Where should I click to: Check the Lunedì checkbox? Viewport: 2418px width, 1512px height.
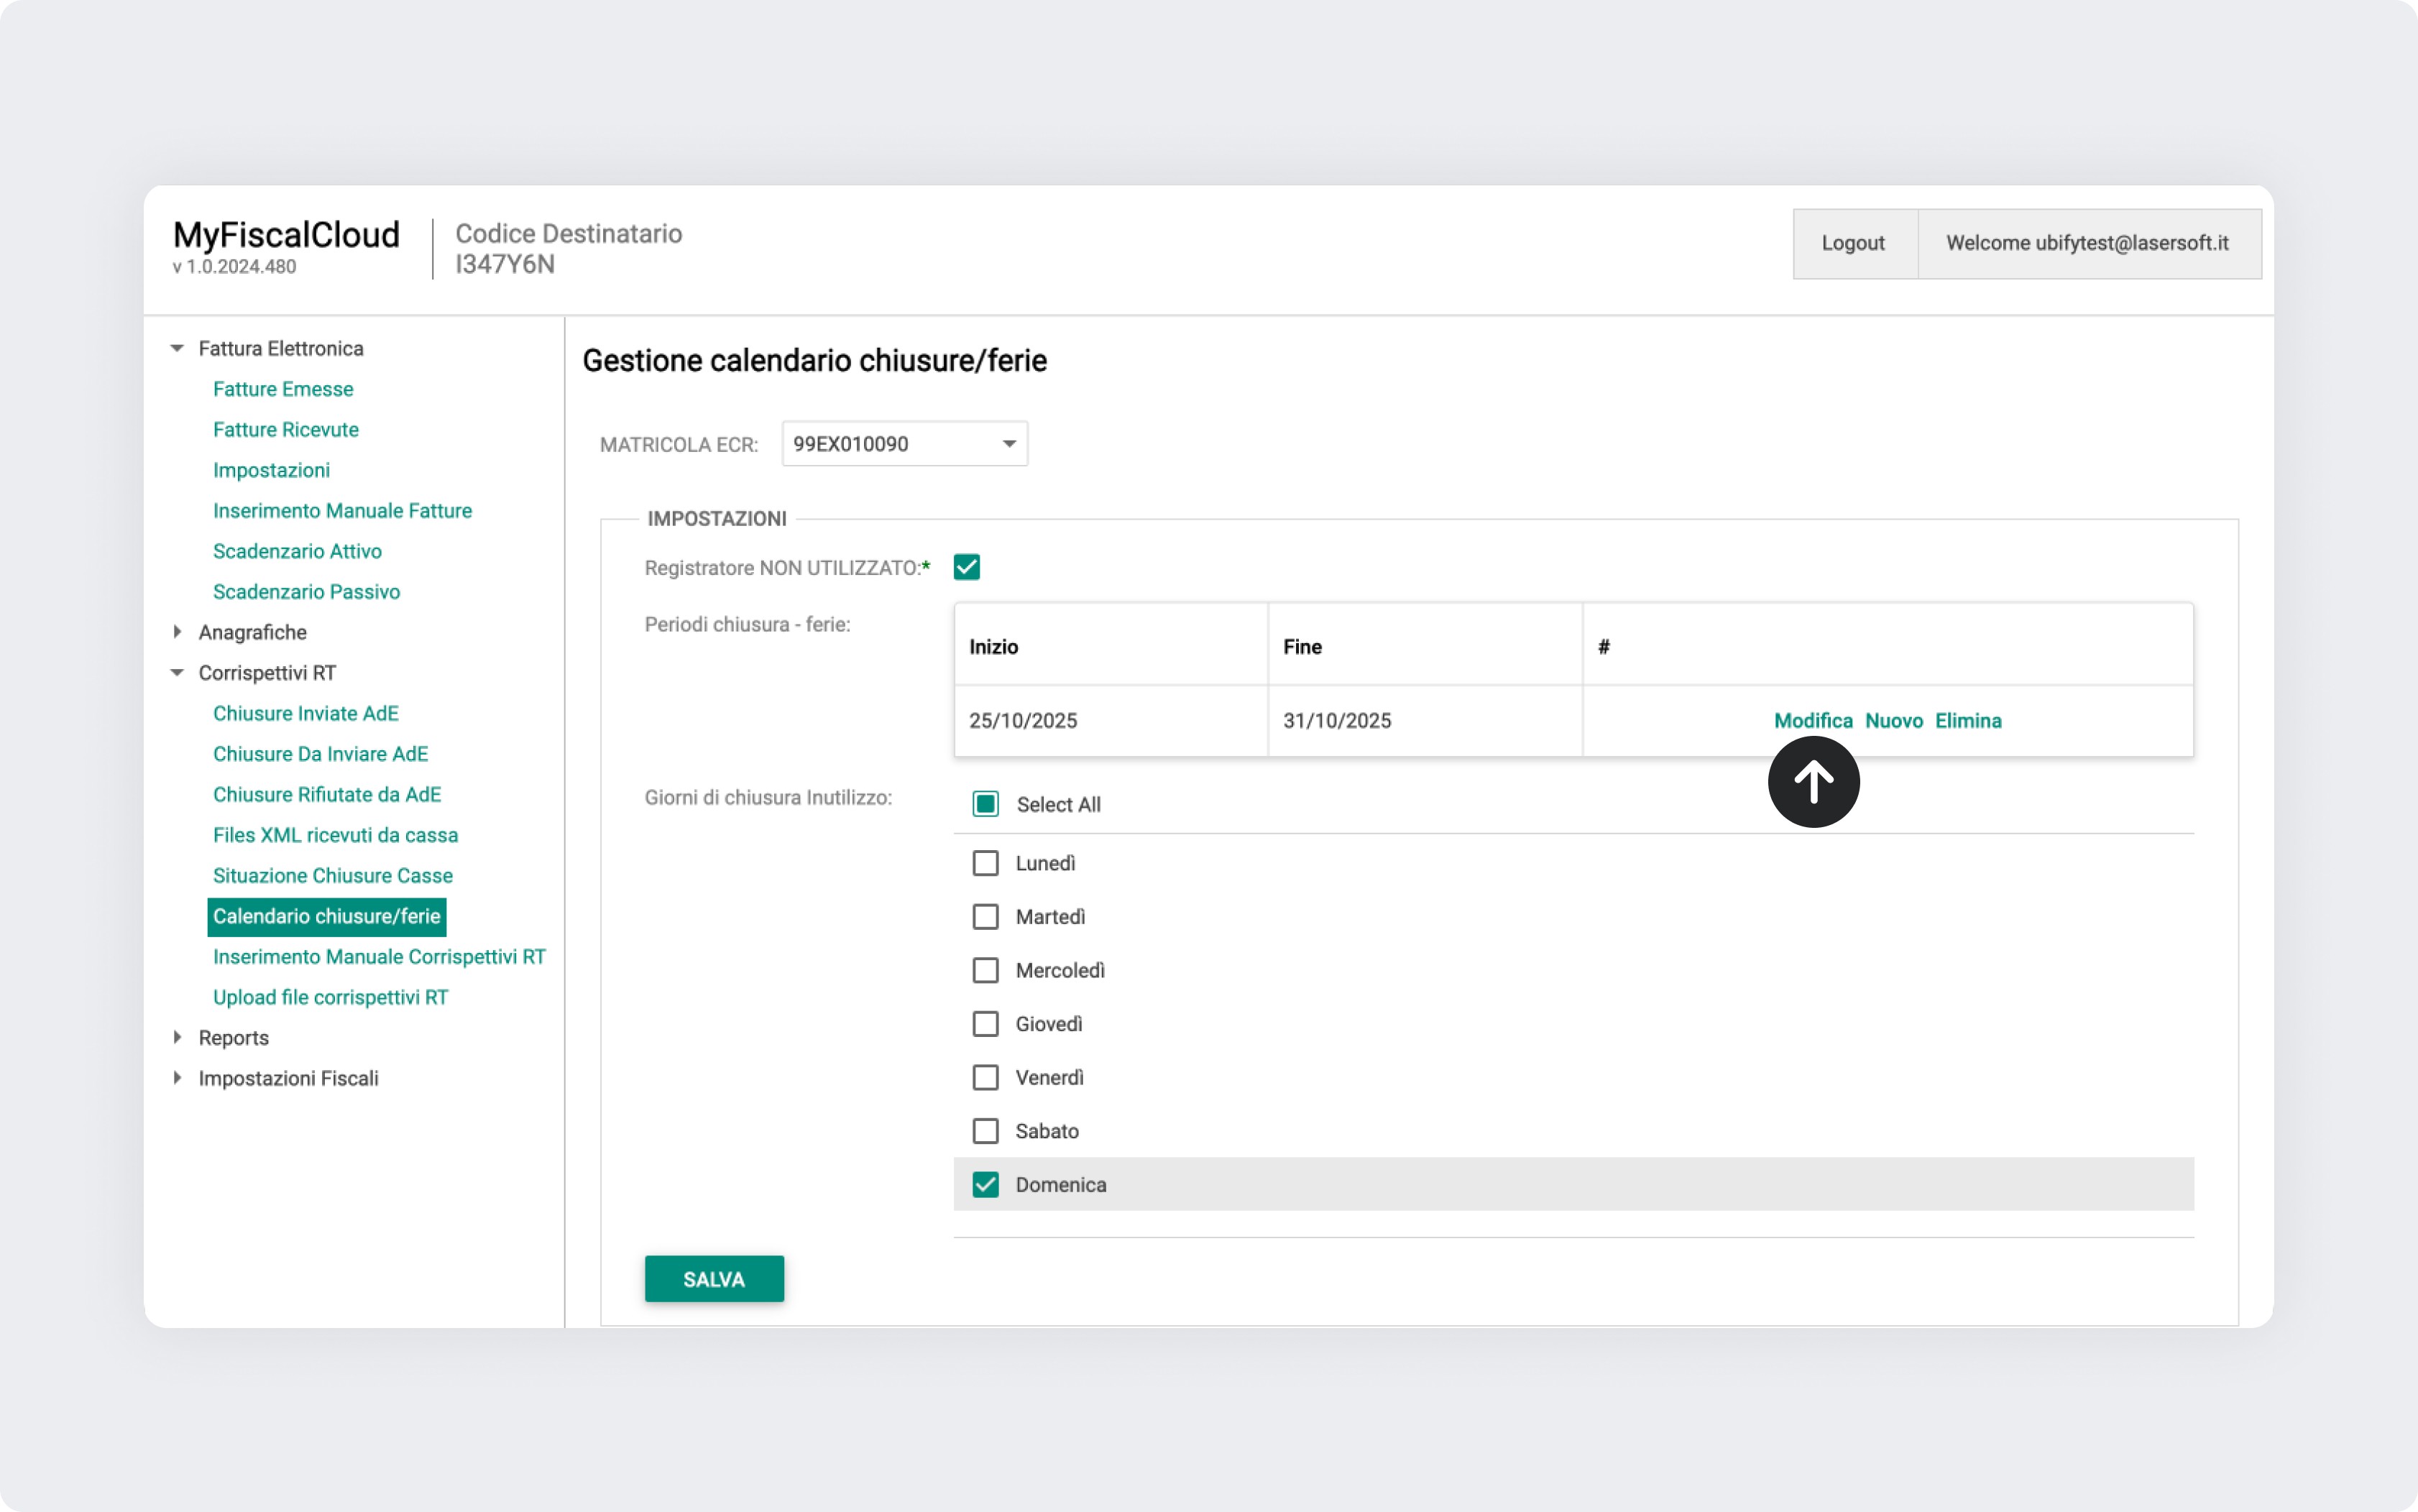985,863
